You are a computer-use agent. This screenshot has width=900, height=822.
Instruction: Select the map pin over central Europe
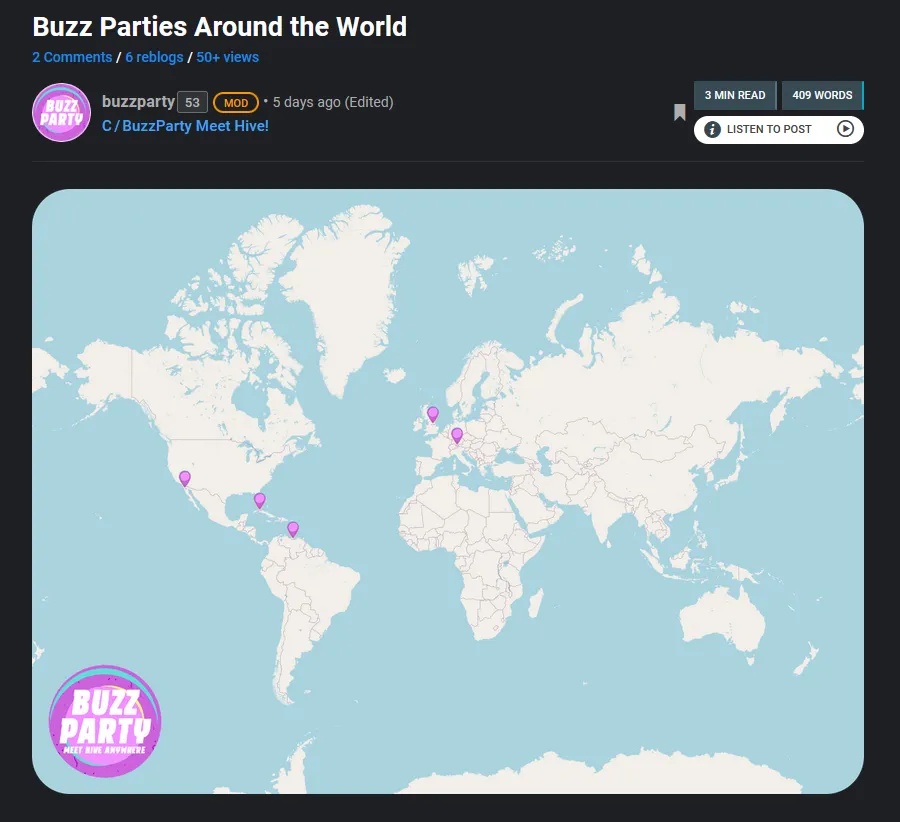[x=457, y=436]
